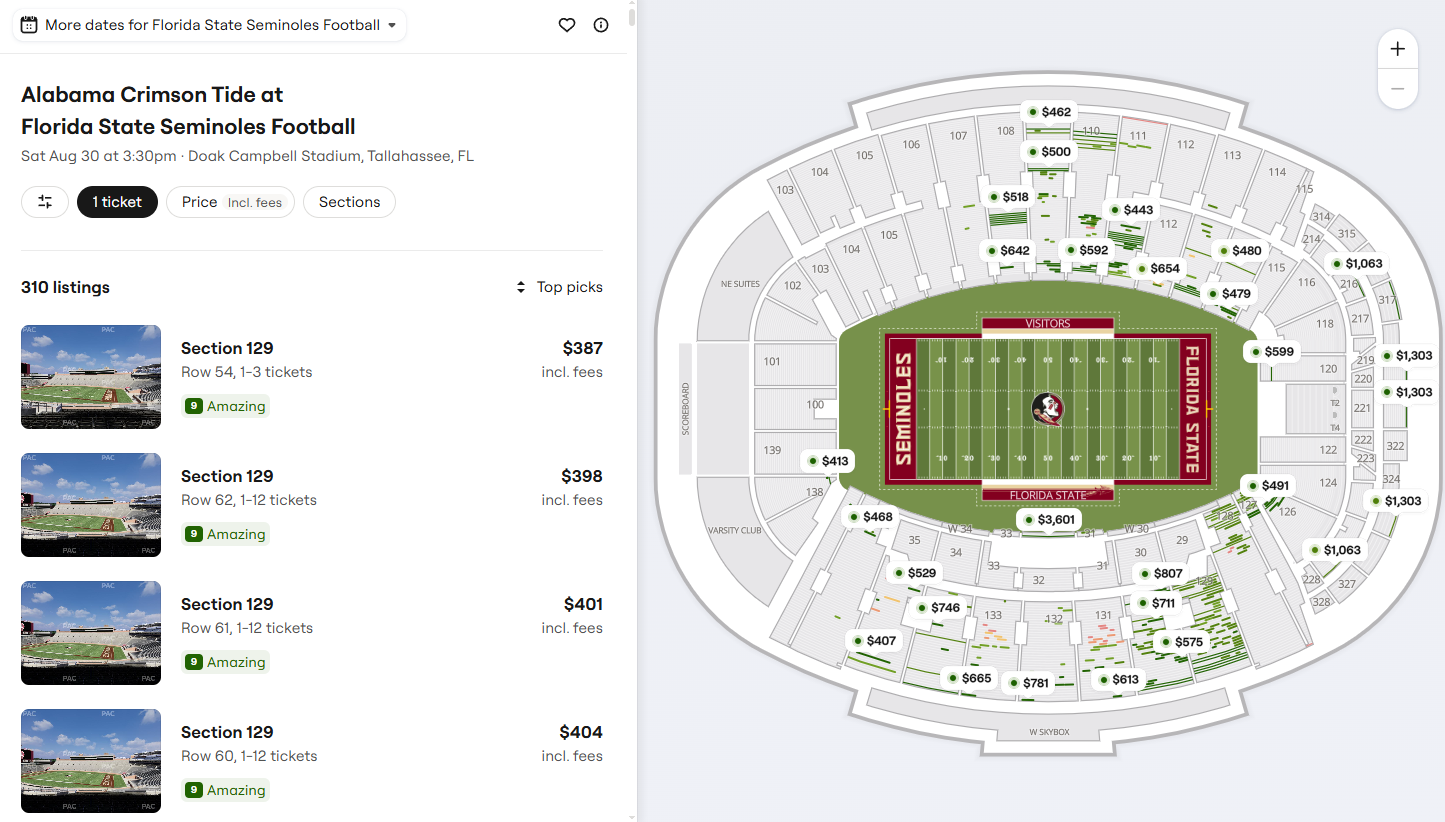Expand More dates for Florida State dropdown
This screenshot has width=1445, height=822.
pos(209,25)
